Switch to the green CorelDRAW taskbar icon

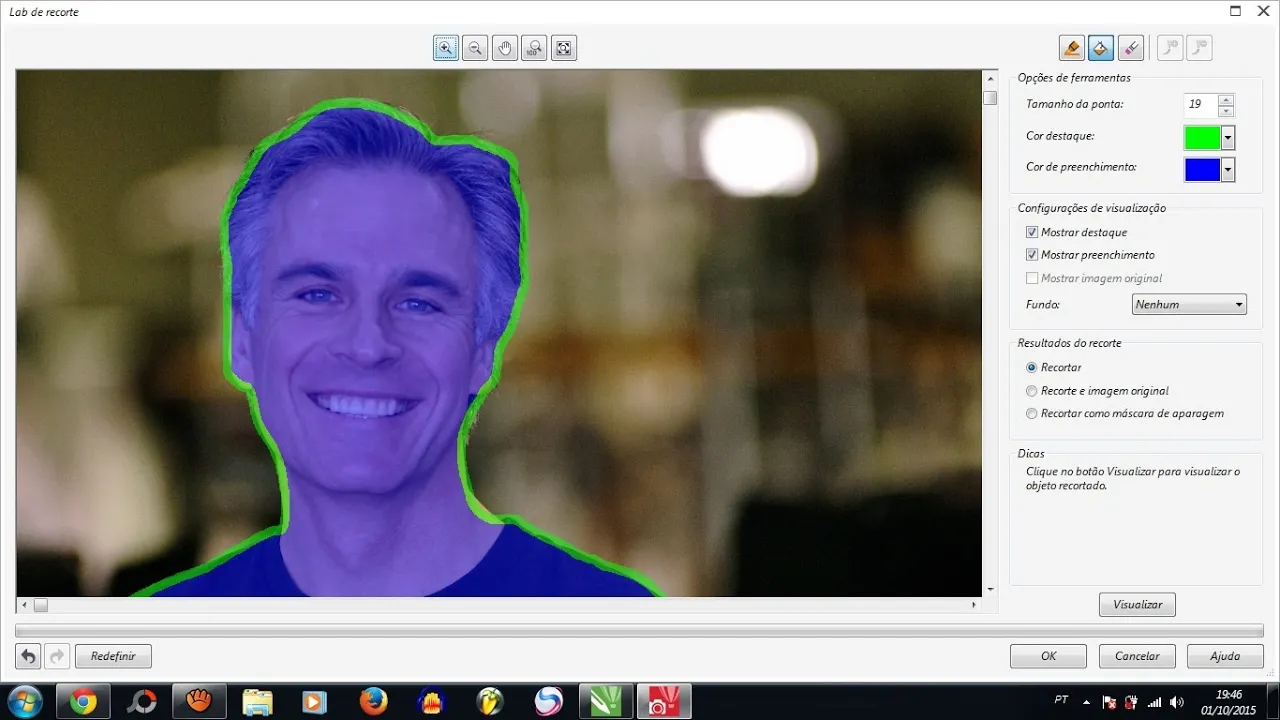(606, 702)
